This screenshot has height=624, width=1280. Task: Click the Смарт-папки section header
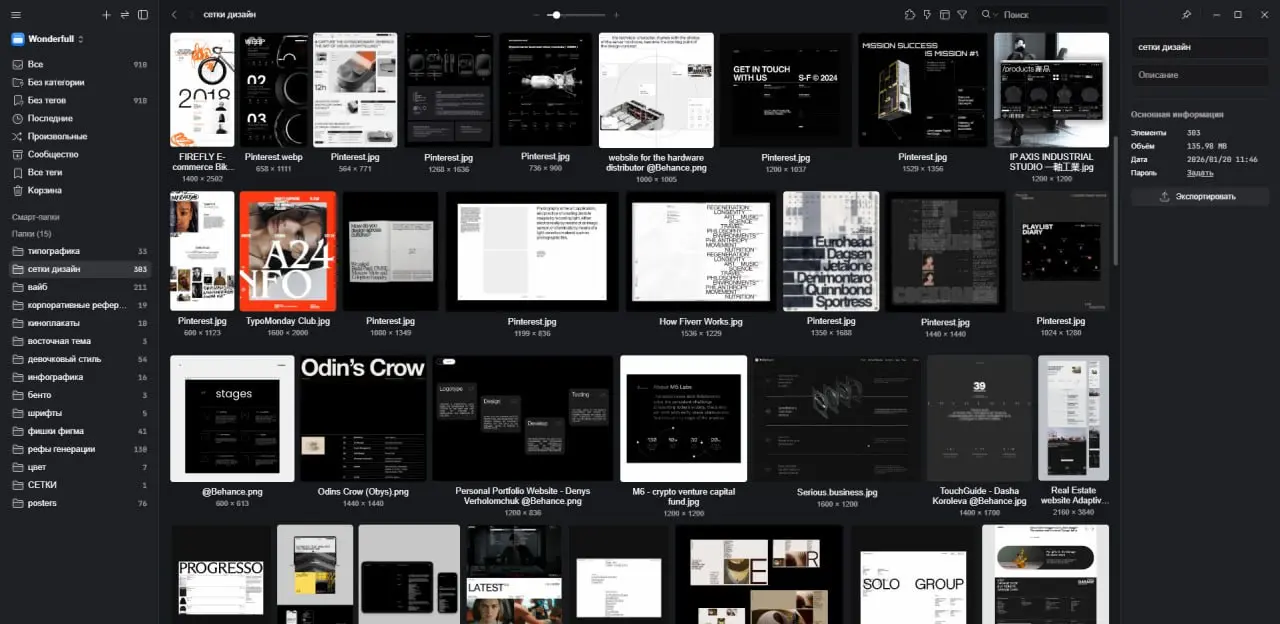(x=36, y=217)
